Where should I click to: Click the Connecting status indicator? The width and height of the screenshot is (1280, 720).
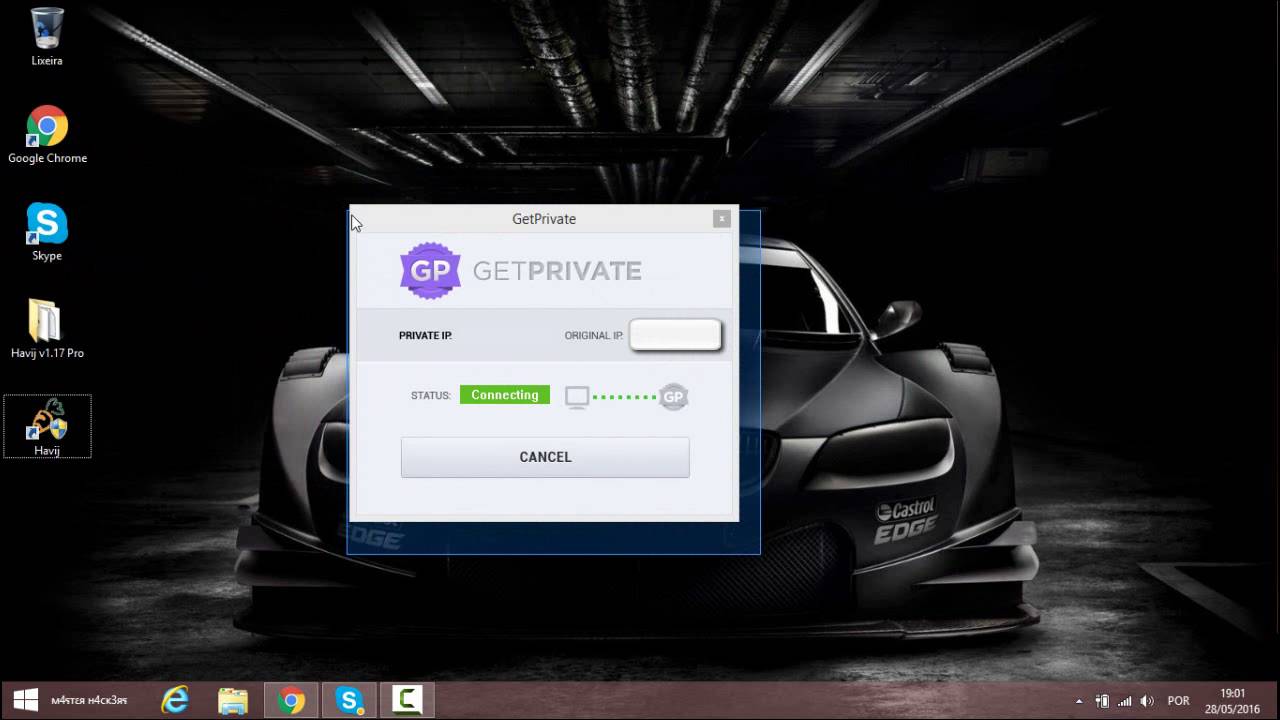pos(505,395)
